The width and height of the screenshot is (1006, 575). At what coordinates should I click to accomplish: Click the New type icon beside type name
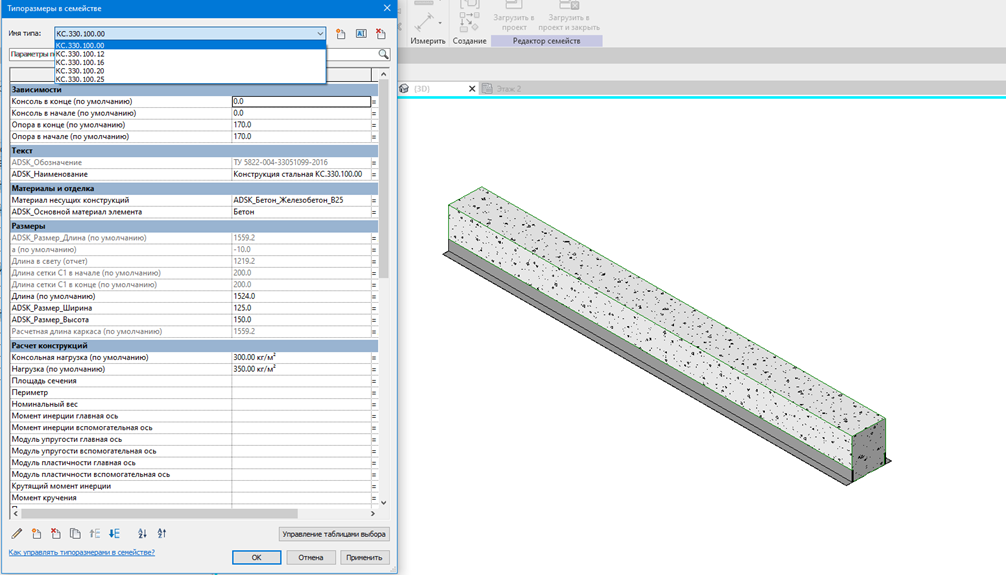341,33
